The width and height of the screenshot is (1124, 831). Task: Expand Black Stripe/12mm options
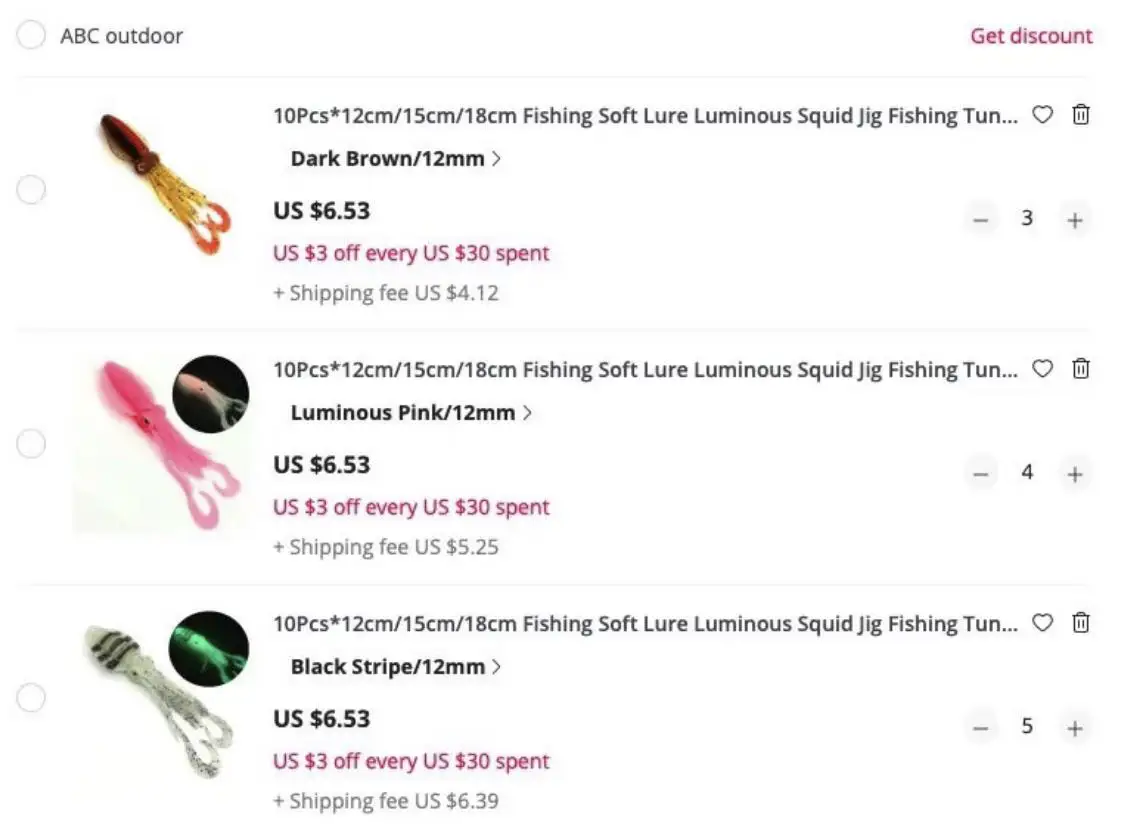coord(396,667)
